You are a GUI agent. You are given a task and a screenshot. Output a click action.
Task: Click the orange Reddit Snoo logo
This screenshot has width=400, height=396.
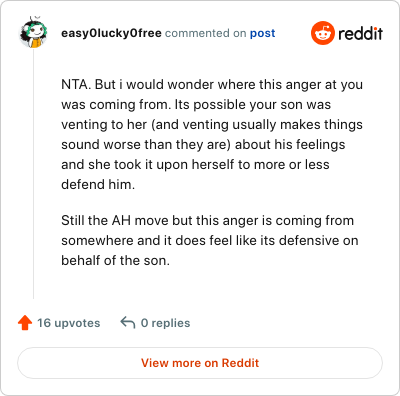point(322,33)
